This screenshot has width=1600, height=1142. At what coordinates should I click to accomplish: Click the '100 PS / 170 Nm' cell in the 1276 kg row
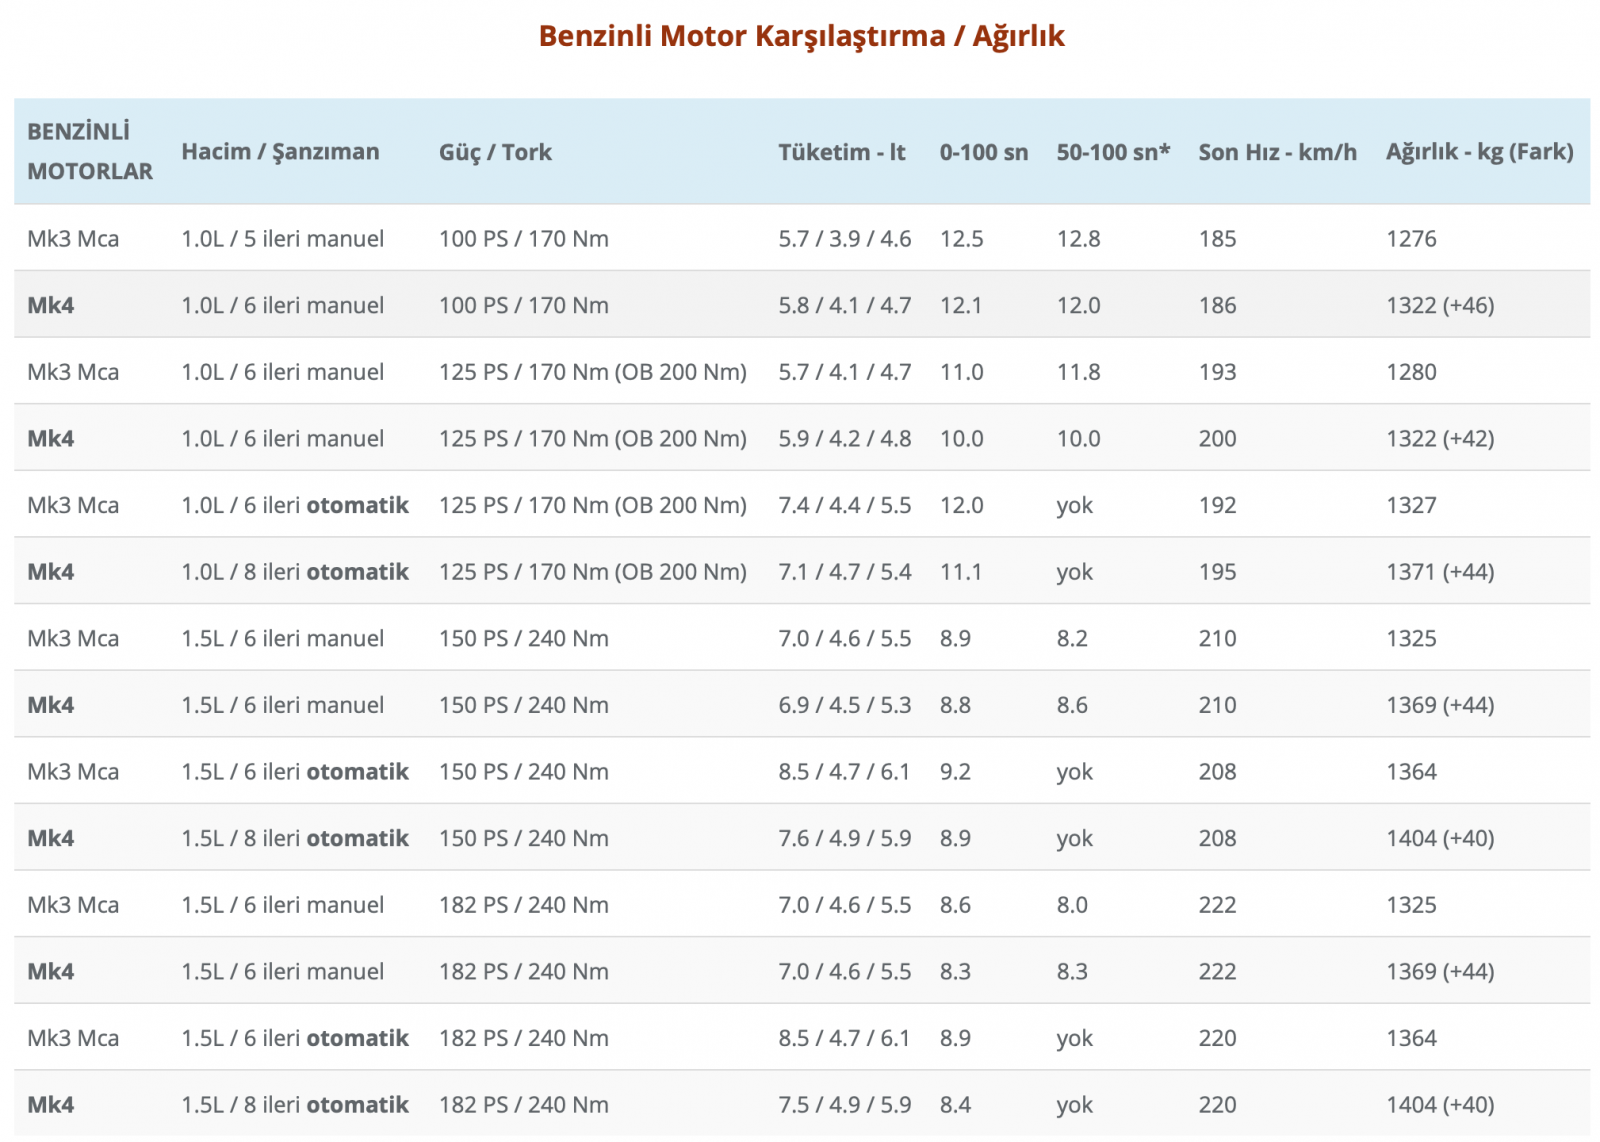[523, 239]
